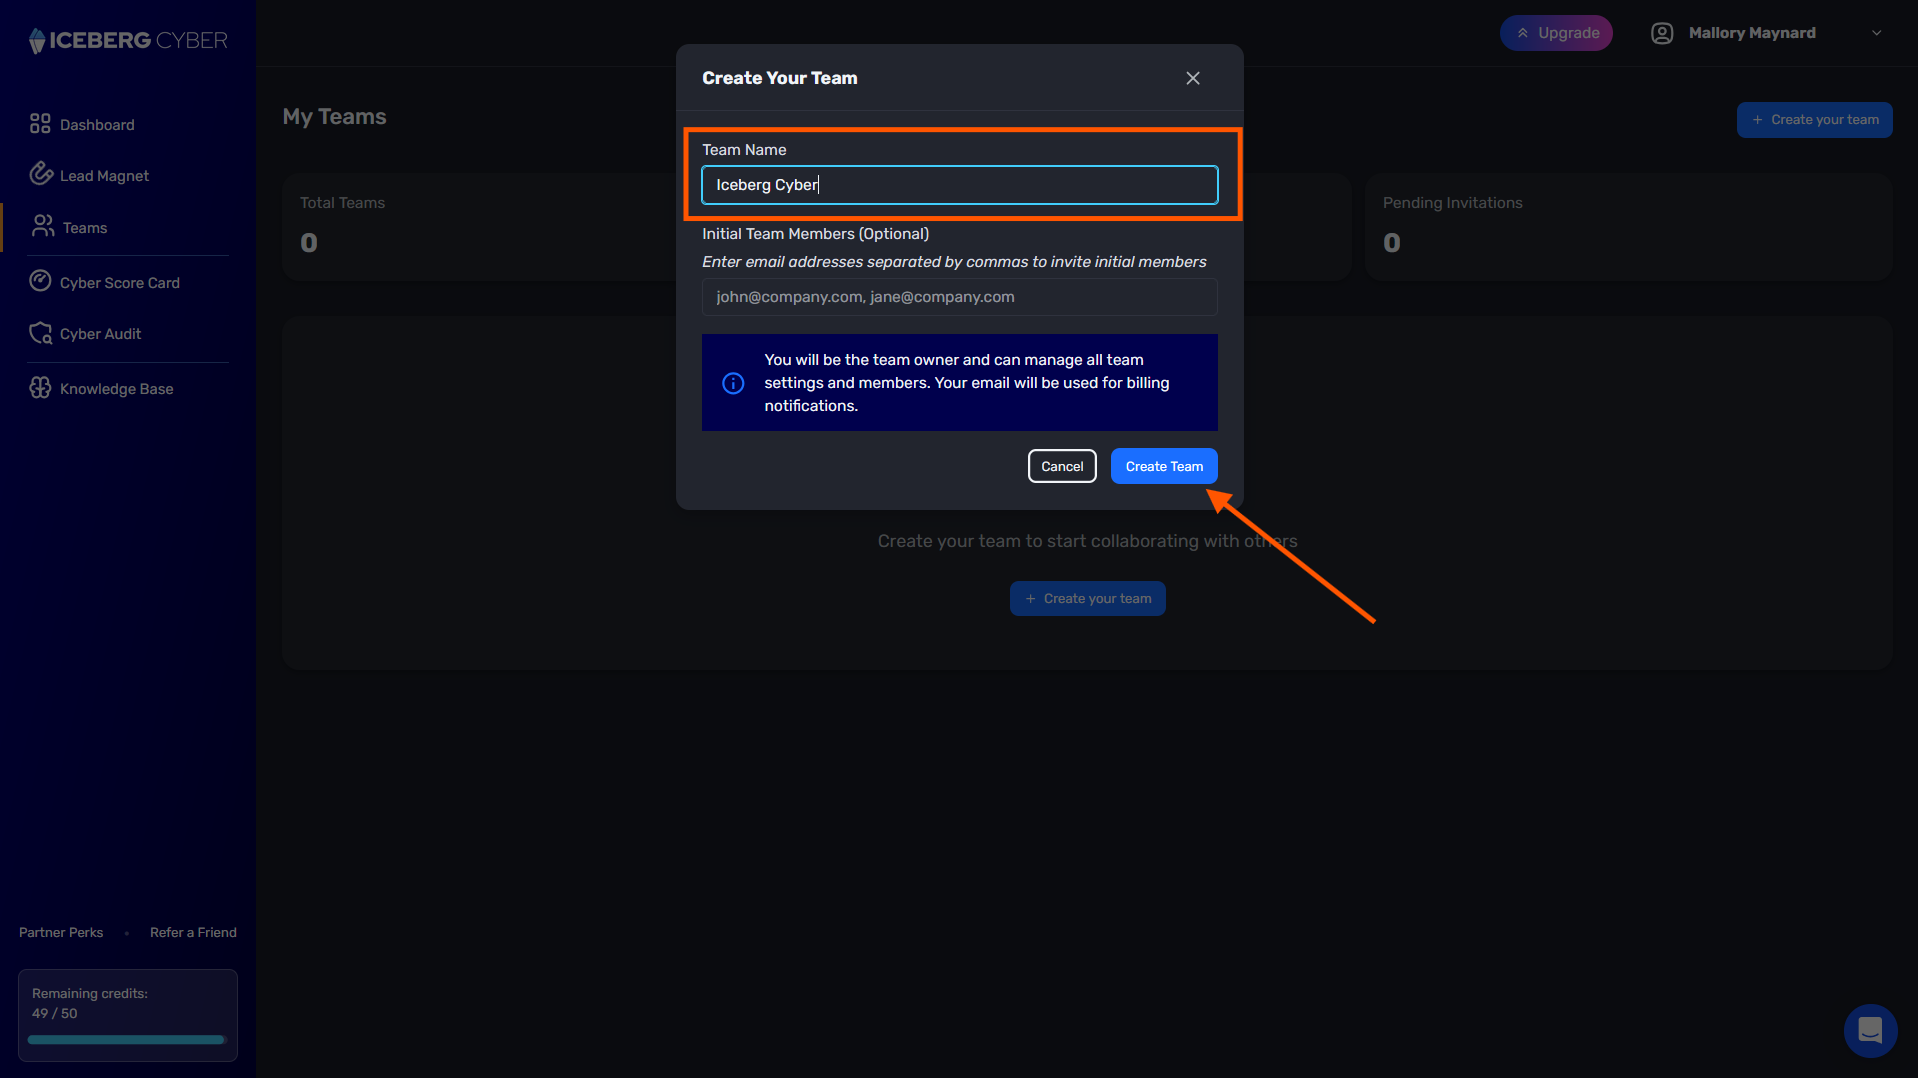Open Knowledge Base
Image resolution: width=1918 pixels, height=1078 pixels.
[x=116, y=389]
